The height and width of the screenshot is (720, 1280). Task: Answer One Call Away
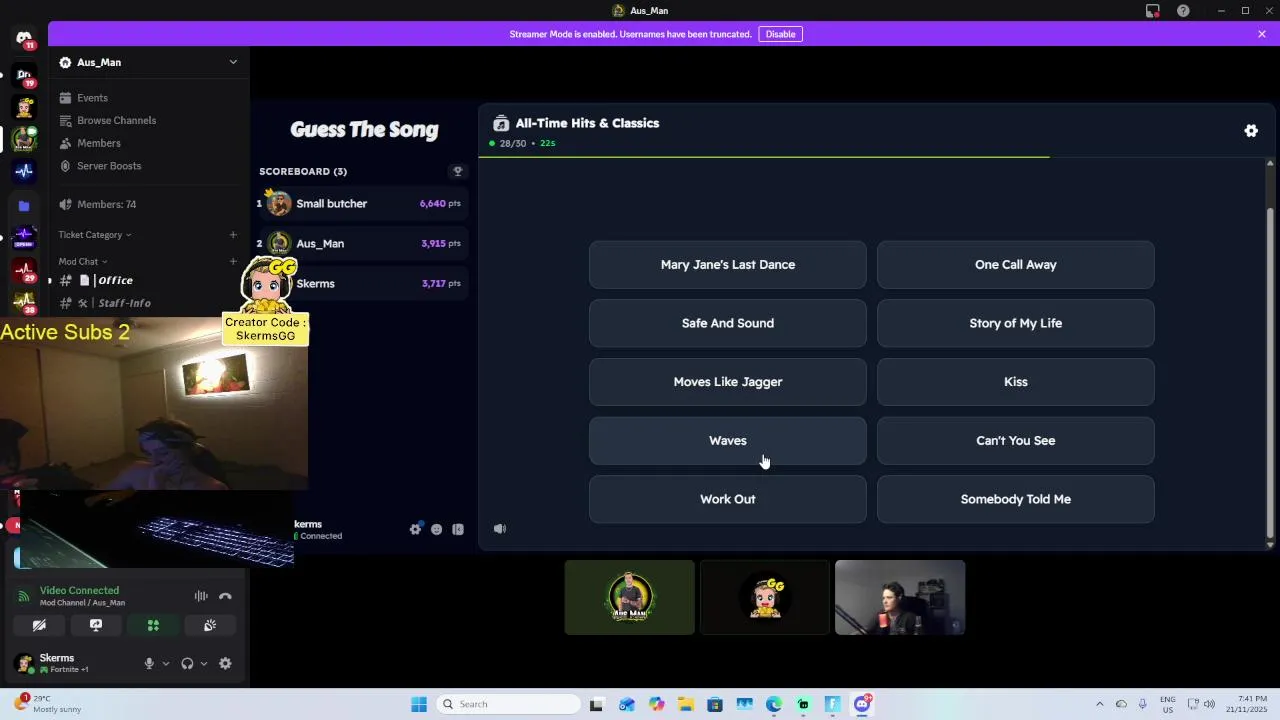[x=1015, y=265]
